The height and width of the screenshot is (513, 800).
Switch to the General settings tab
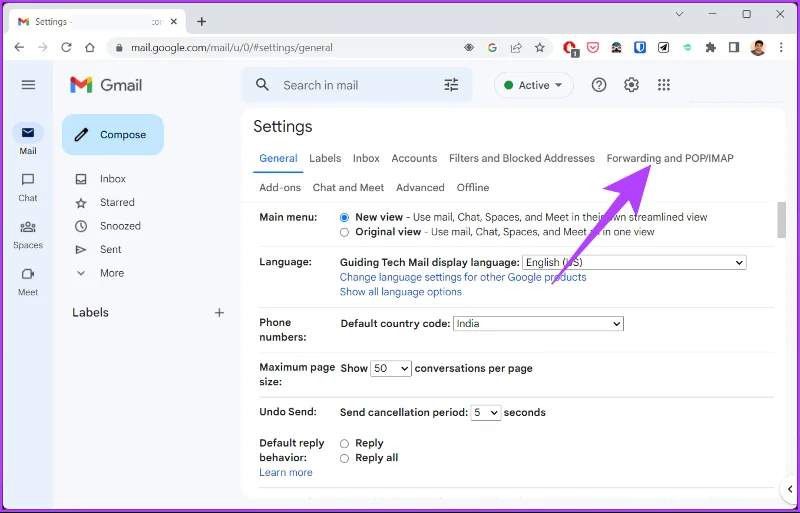[278, 158]
